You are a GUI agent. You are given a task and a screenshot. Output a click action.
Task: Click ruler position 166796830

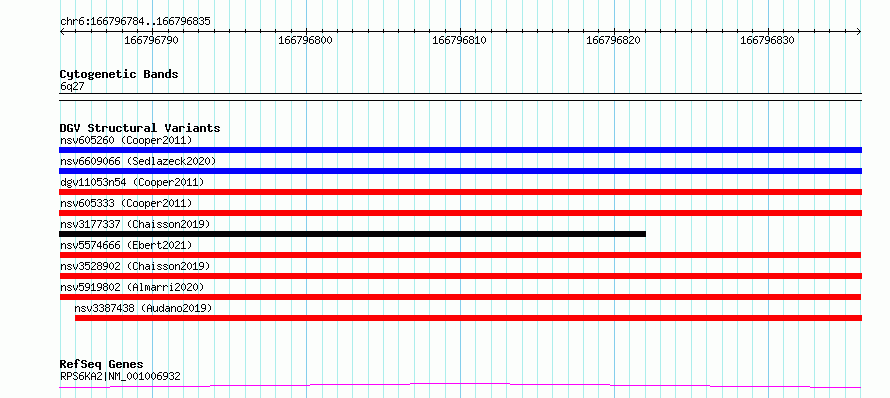(x=767, y=40)
